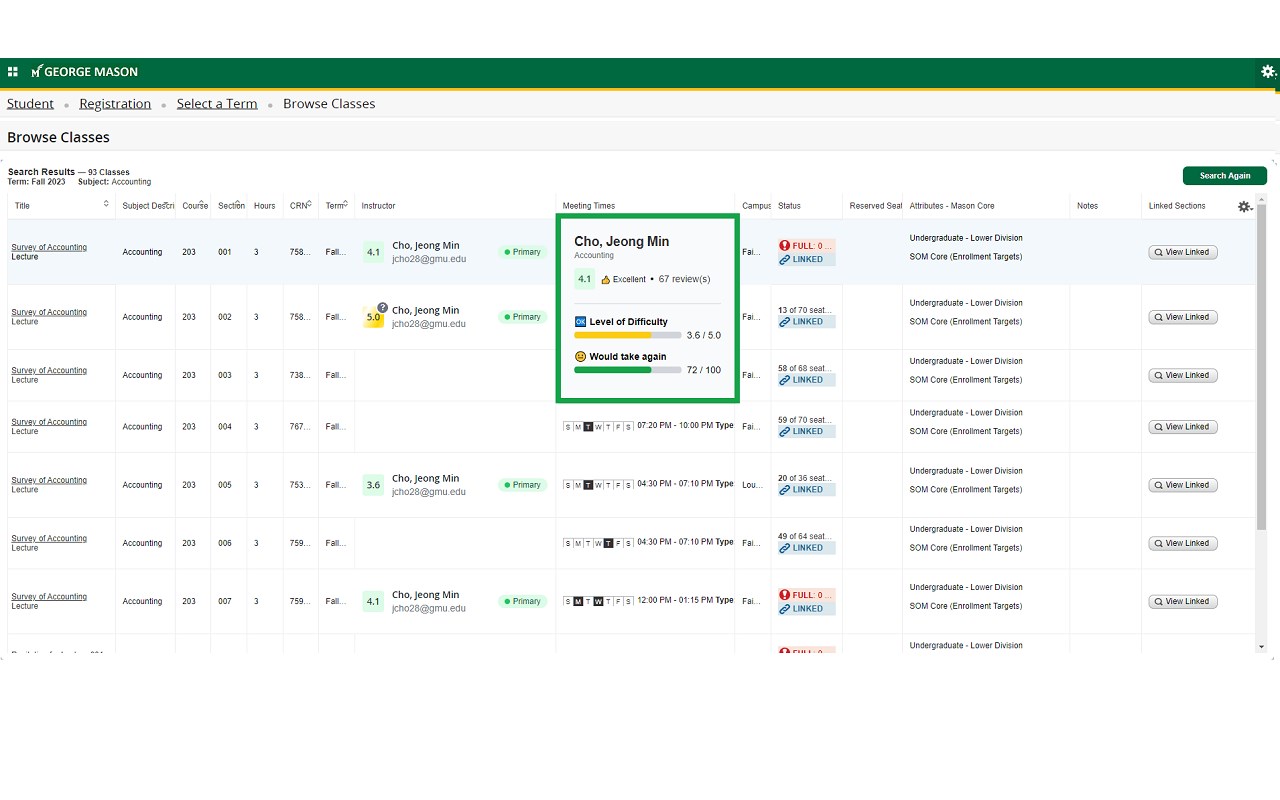Click the LINKED chain icon for section 004

[785, 431]
